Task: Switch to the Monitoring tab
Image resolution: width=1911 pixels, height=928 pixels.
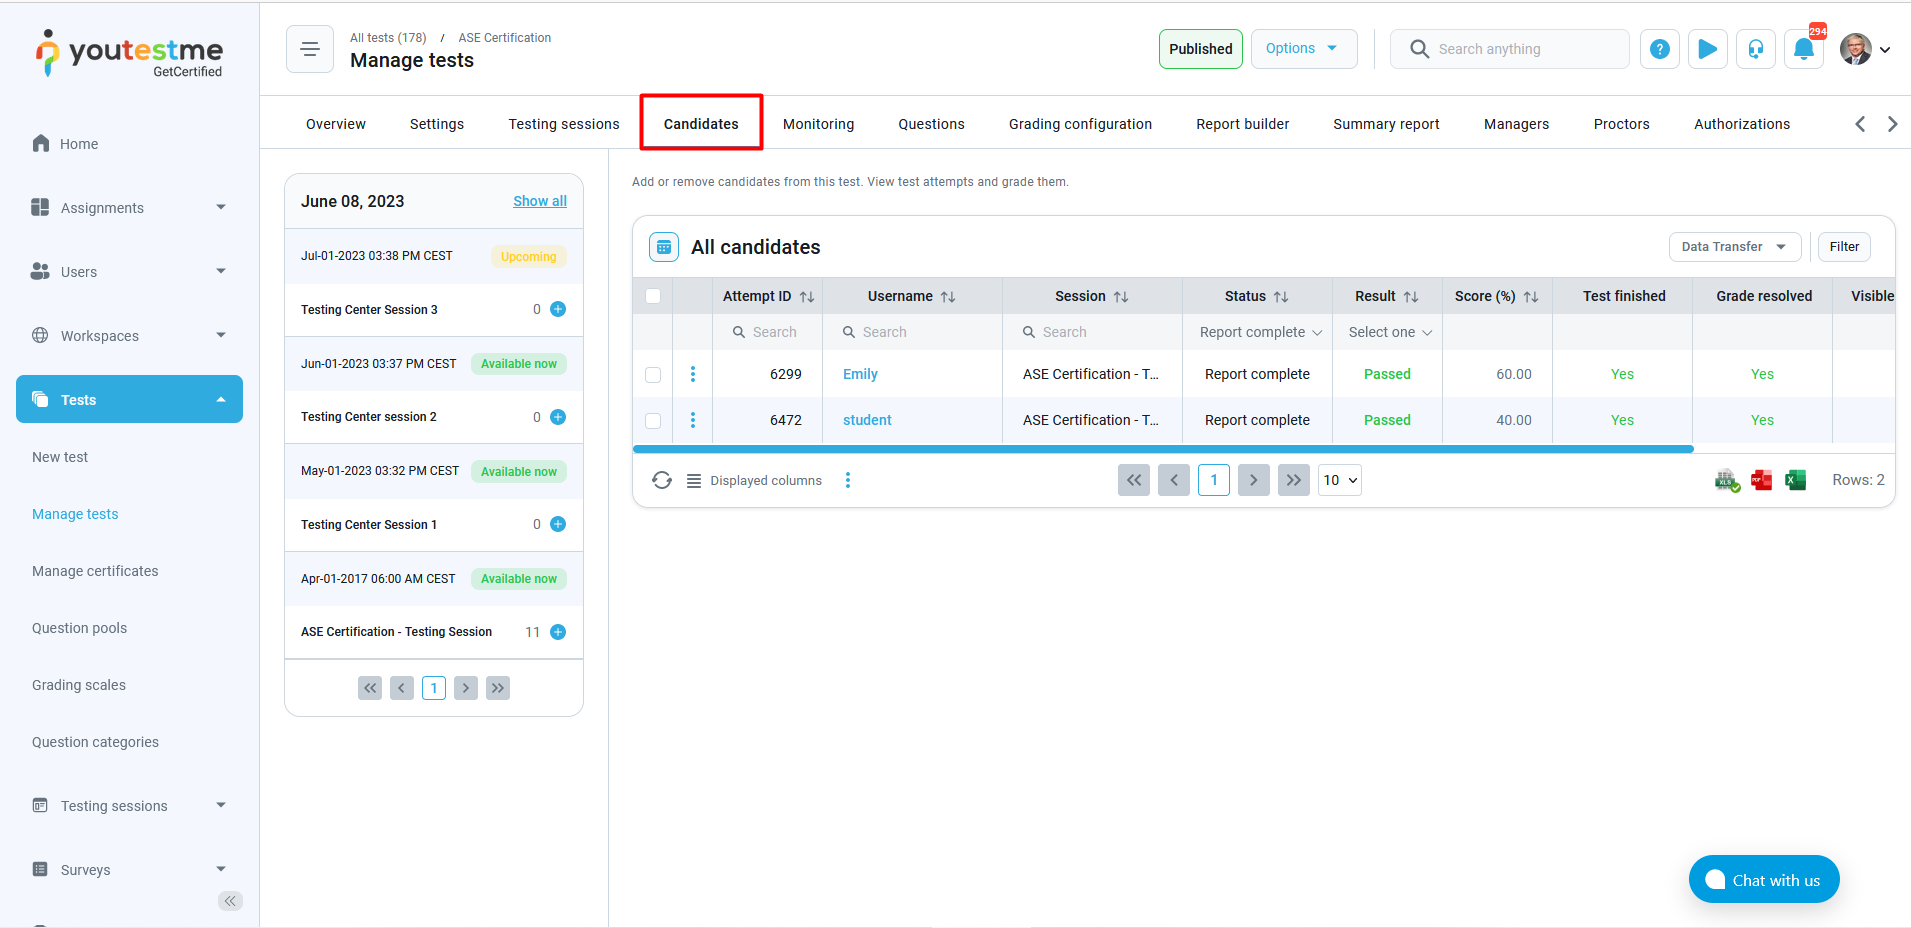Action: tap(818, 123)
